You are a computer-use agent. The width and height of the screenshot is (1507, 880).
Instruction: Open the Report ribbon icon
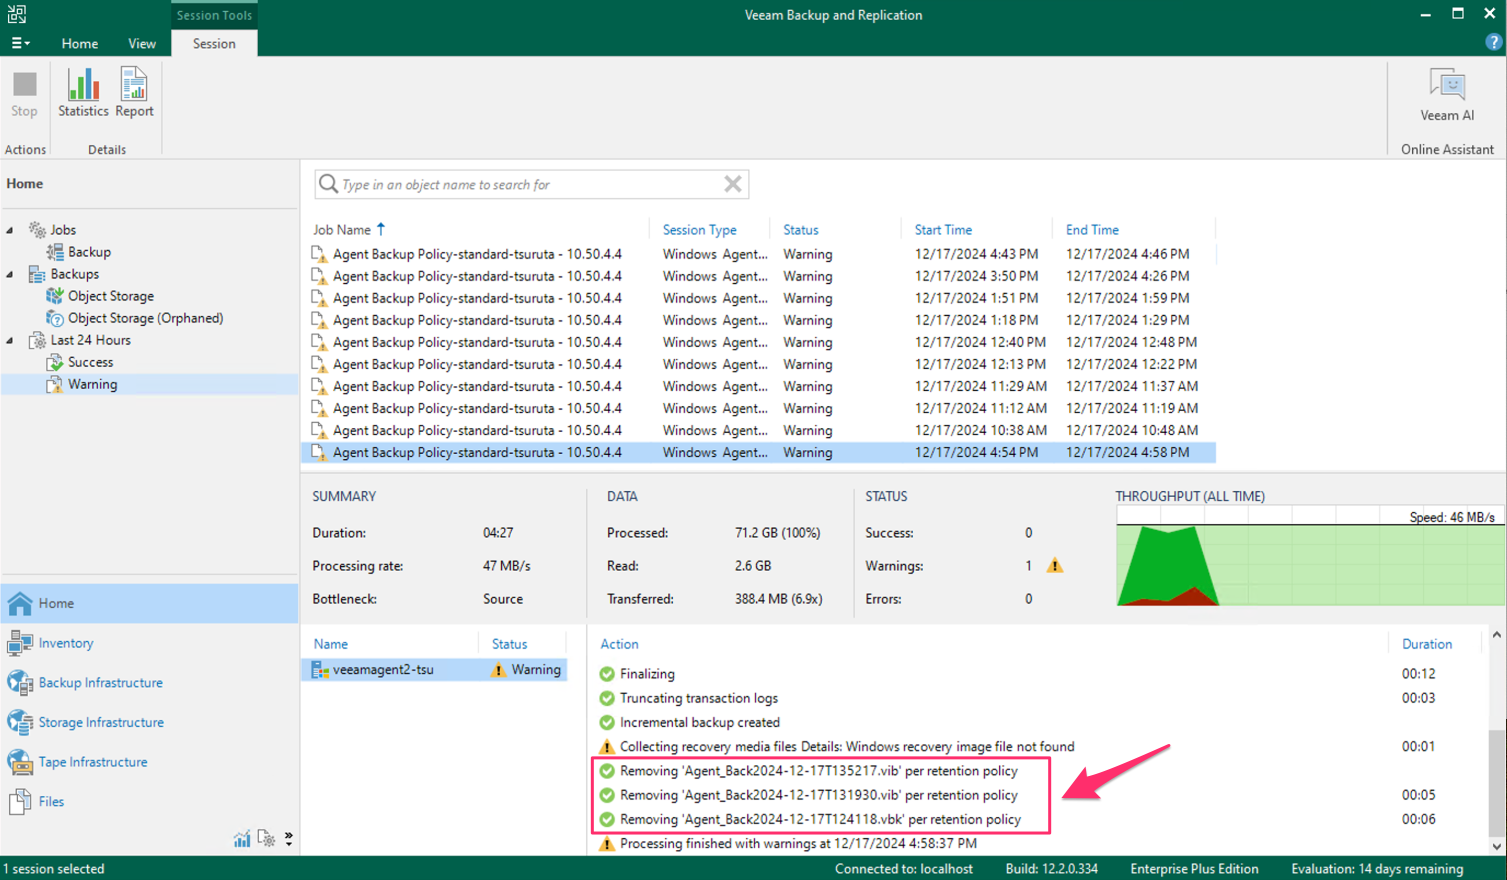tap(134, 84)
